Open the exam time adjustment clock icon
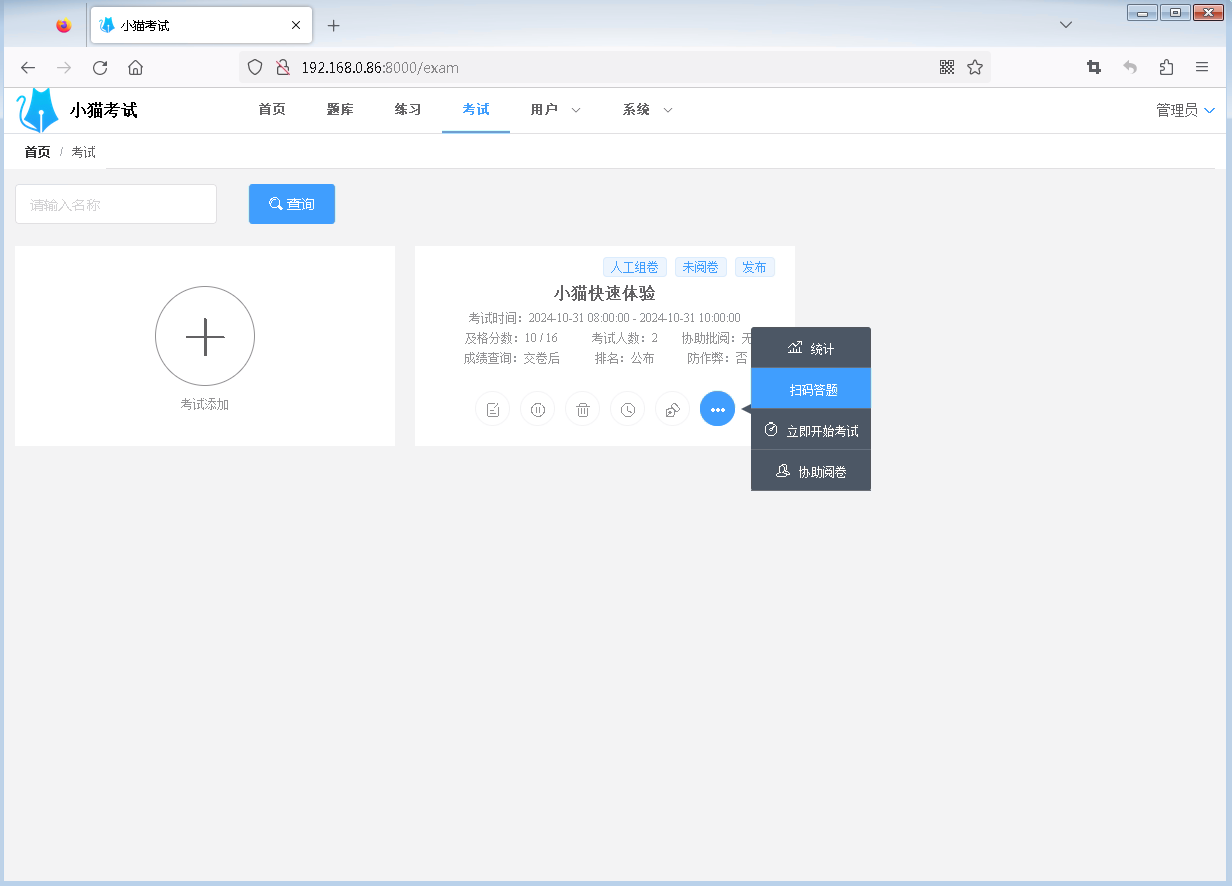 coord(627,409)
